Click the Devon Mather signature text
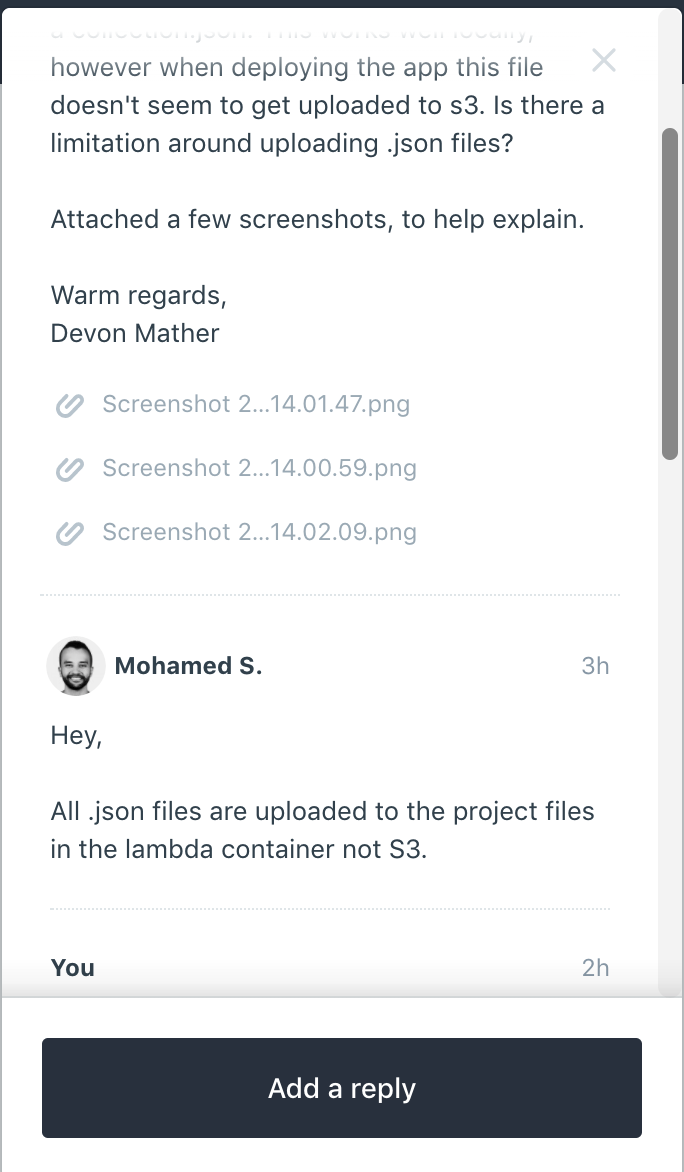Image resolution: width=684 pixels, height=1172 pixels. (x=135, y=333)
